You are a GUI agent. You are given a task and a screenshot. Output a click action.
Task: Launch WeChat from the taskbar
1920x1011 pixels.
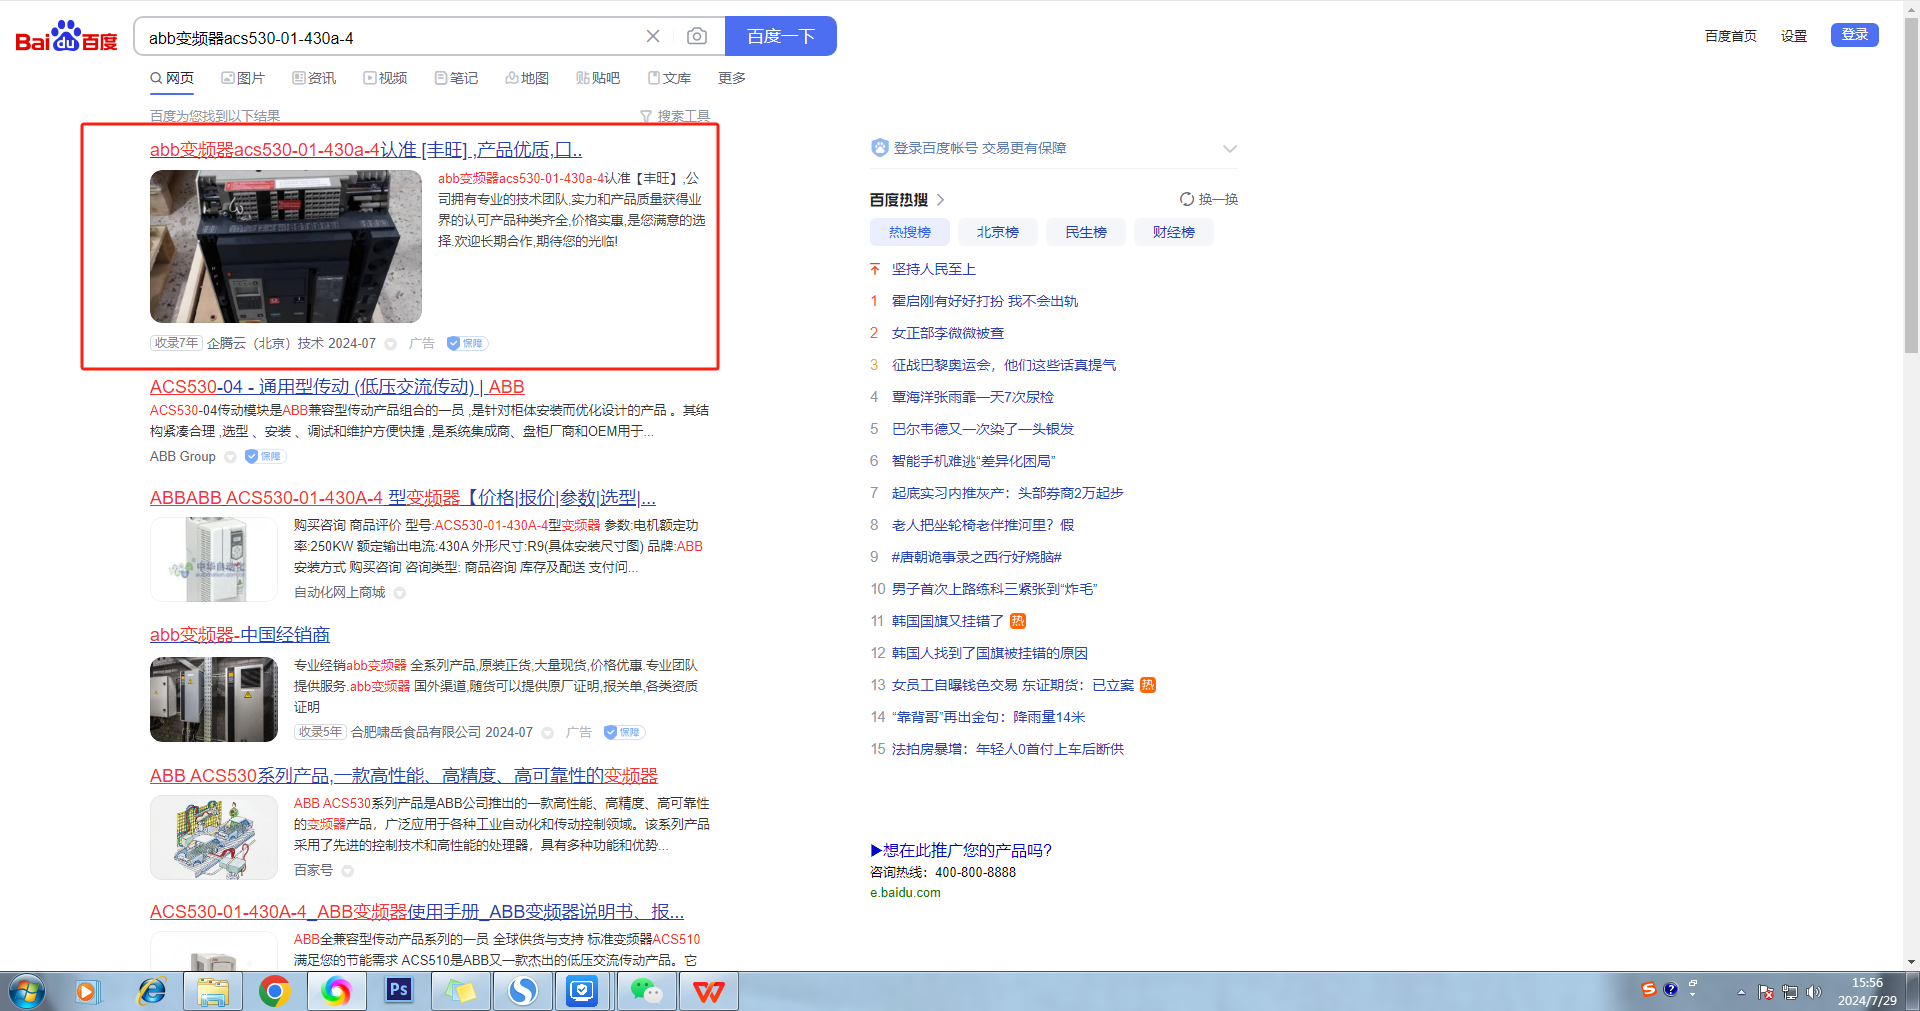(646, 990)
